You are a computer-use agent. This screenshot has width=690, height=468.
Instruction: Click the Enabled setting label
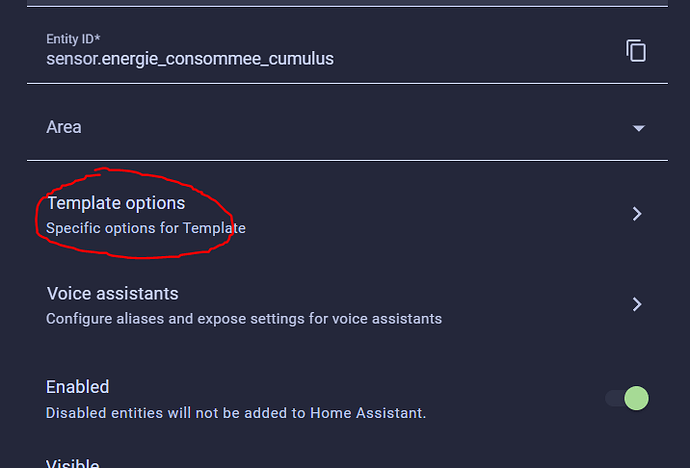pos(78,387)
